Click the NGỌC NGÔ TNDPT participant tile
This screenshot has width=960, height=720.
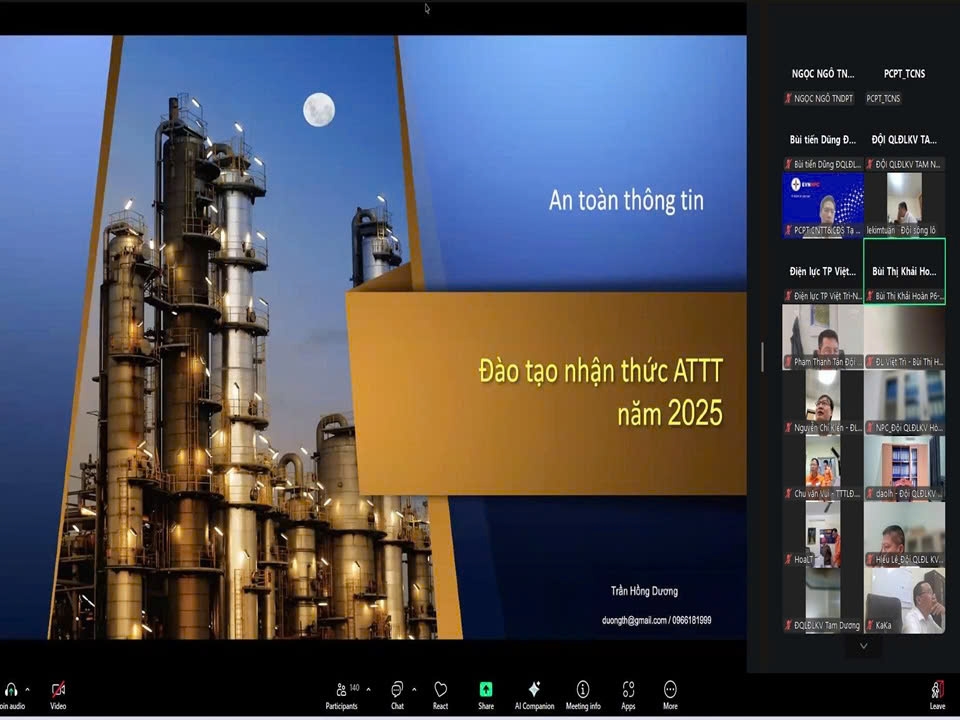pos(823,85)
